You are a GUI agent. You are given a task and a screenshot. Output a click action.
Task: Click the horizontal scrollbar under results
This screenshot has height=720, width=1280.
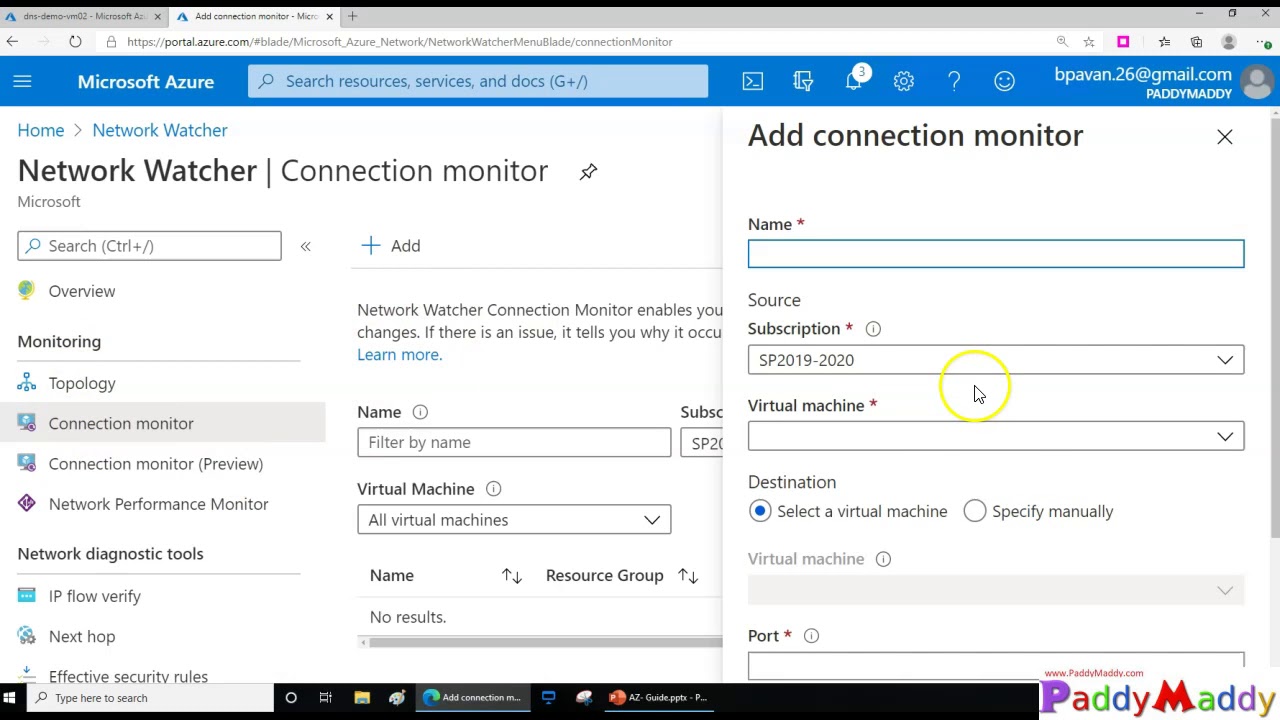pos(545,642)
